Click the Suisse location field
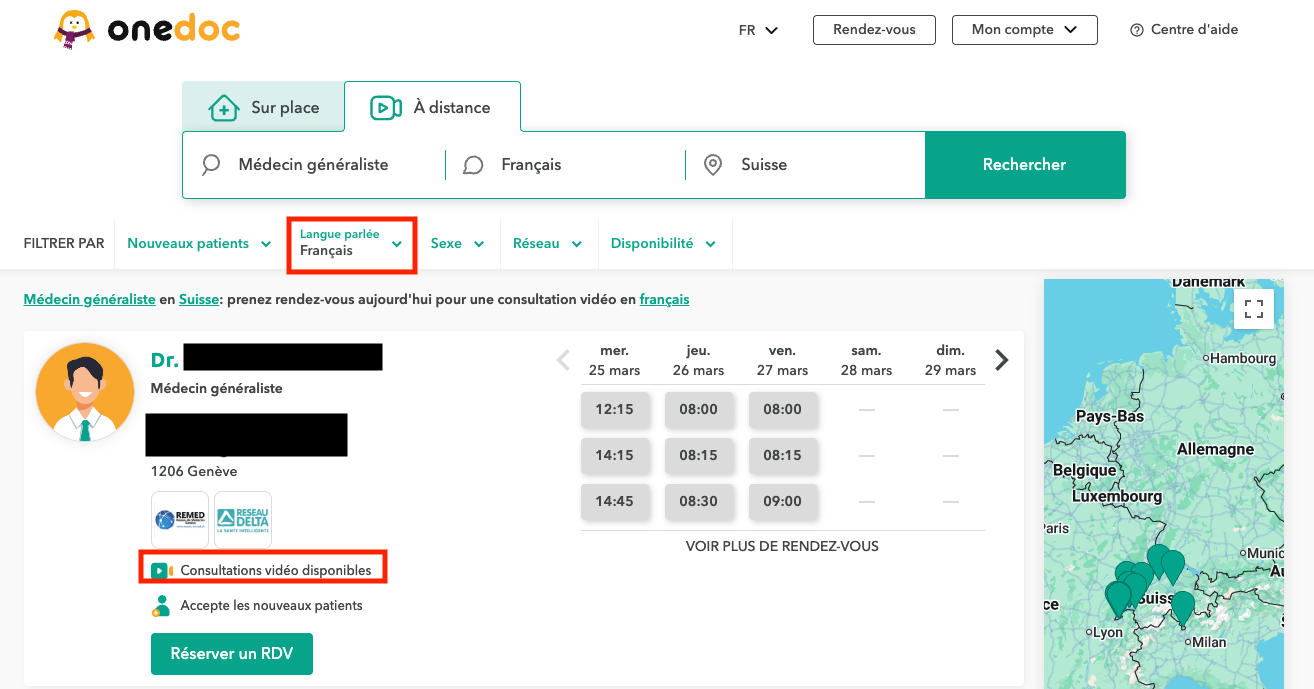Screen dimensions: 1314x689 click(x=806, y=165)
